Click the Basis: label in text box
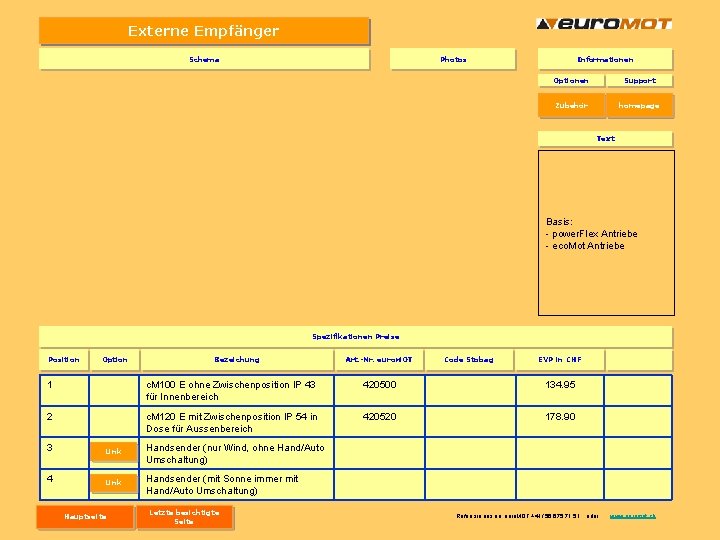Viewport: 720px width, 540px height. [x=559, y=222]
